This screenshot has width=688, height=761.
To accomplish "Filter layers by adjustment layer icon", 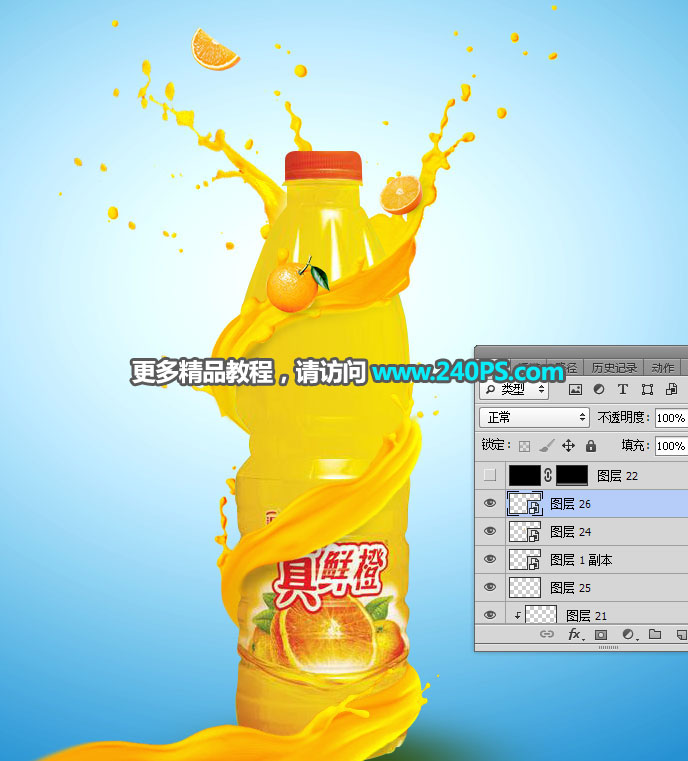I will pos(599,389).
